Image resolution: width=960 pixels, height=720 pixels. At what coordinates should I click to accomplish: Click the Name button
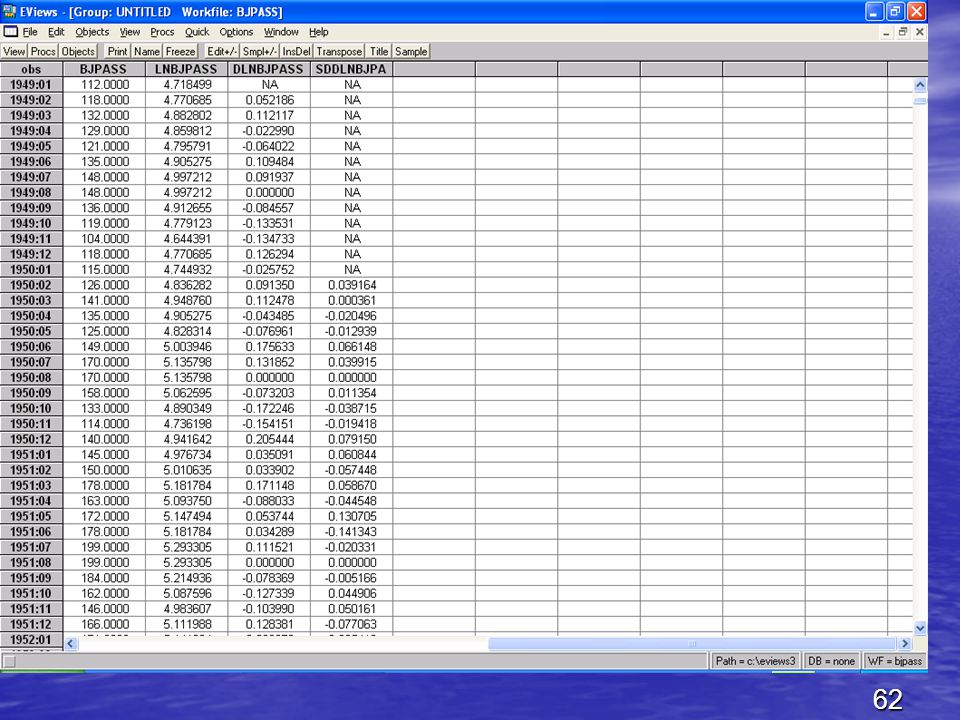tap(147, 51)
